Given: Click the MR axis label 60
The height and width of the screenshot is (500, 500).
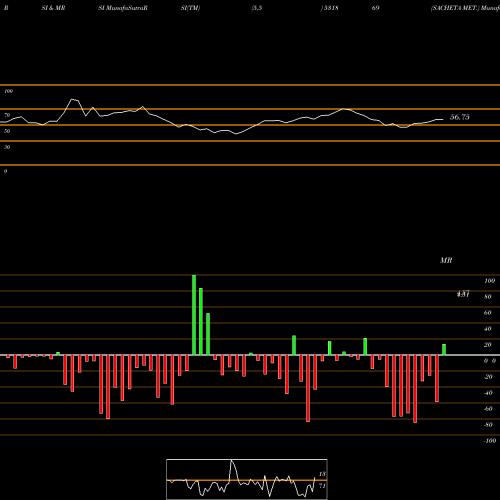Looking at the screenshot, I should pos(488,313).
